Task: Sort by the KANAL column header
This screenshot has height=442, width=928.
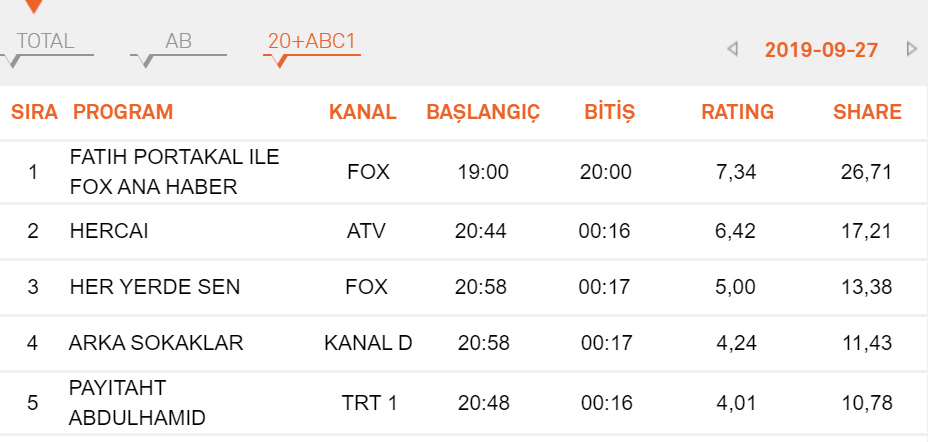Action: [362, 112]
